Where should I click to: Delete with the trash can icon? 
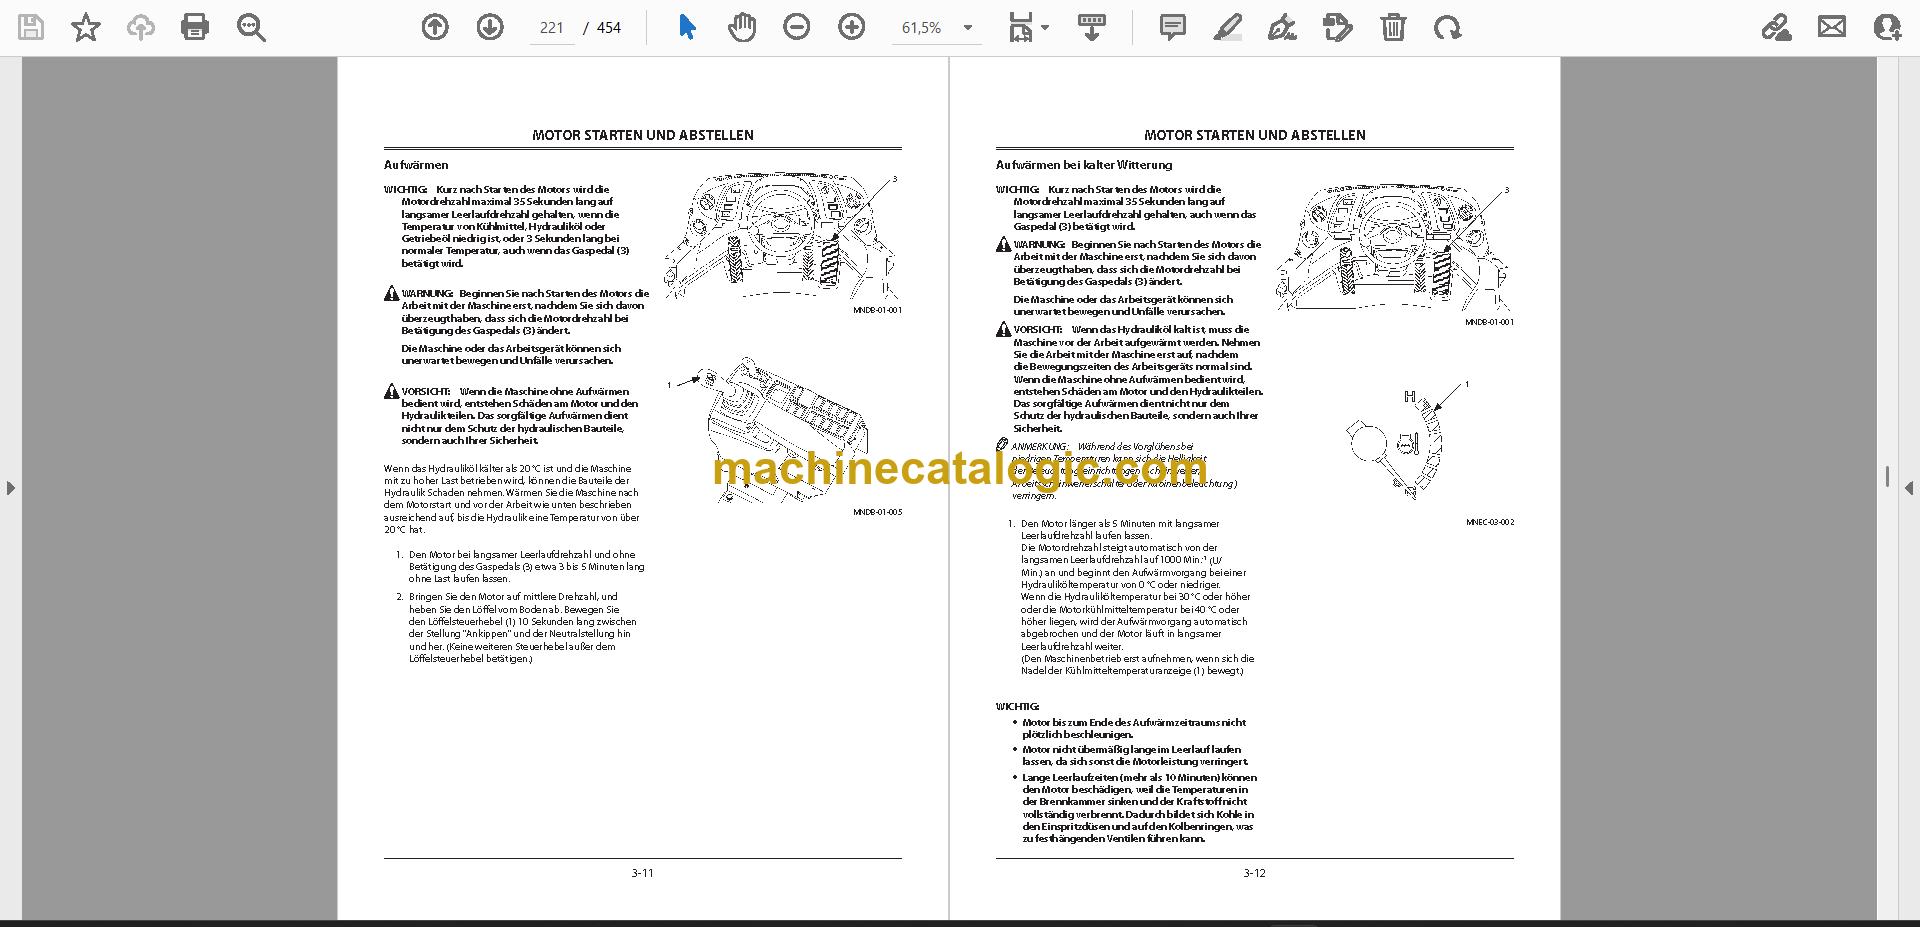[x=1393, y=27]
